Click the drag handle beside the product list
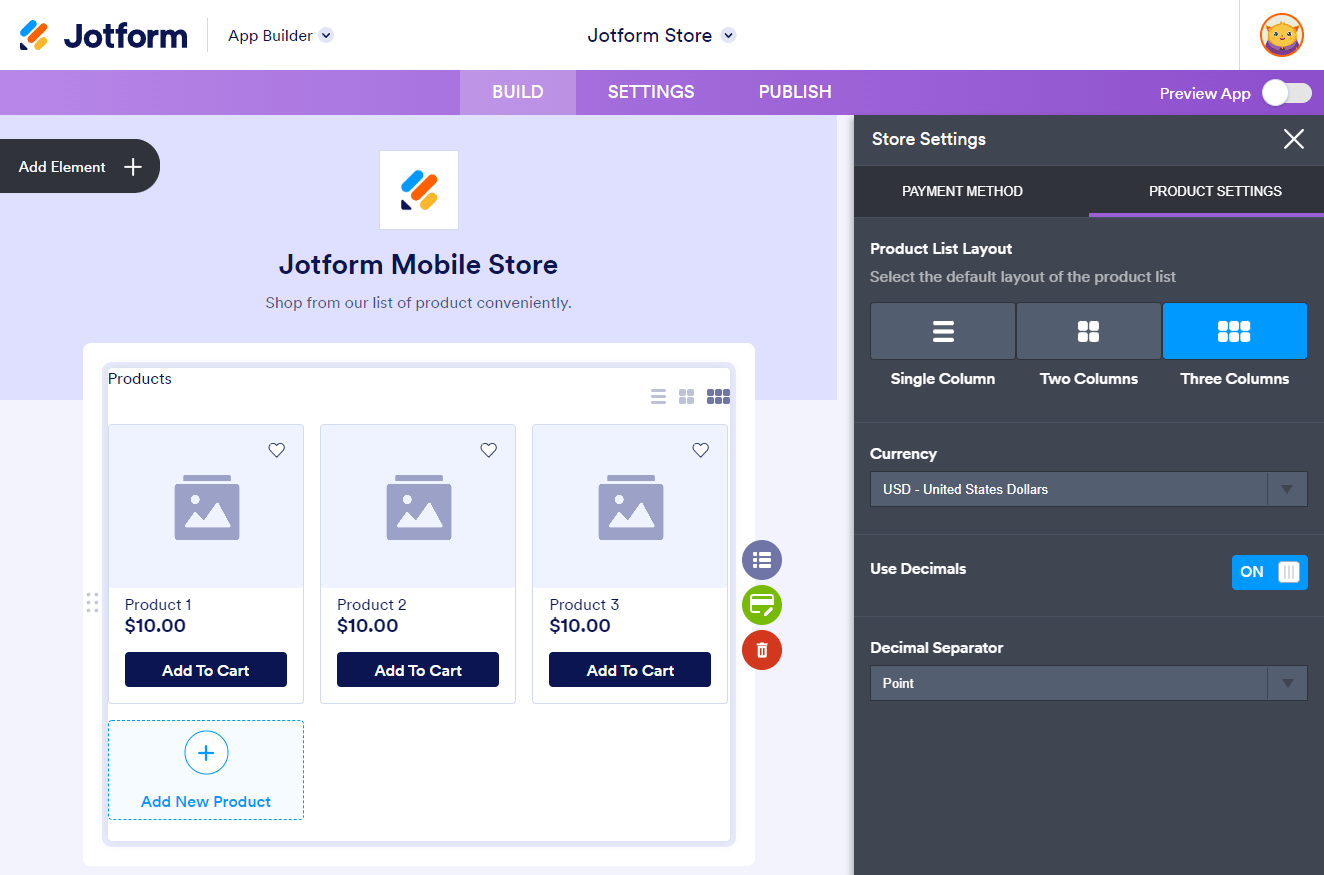Viewport: 1324px width, 875px height. click(x=92, y=602)
